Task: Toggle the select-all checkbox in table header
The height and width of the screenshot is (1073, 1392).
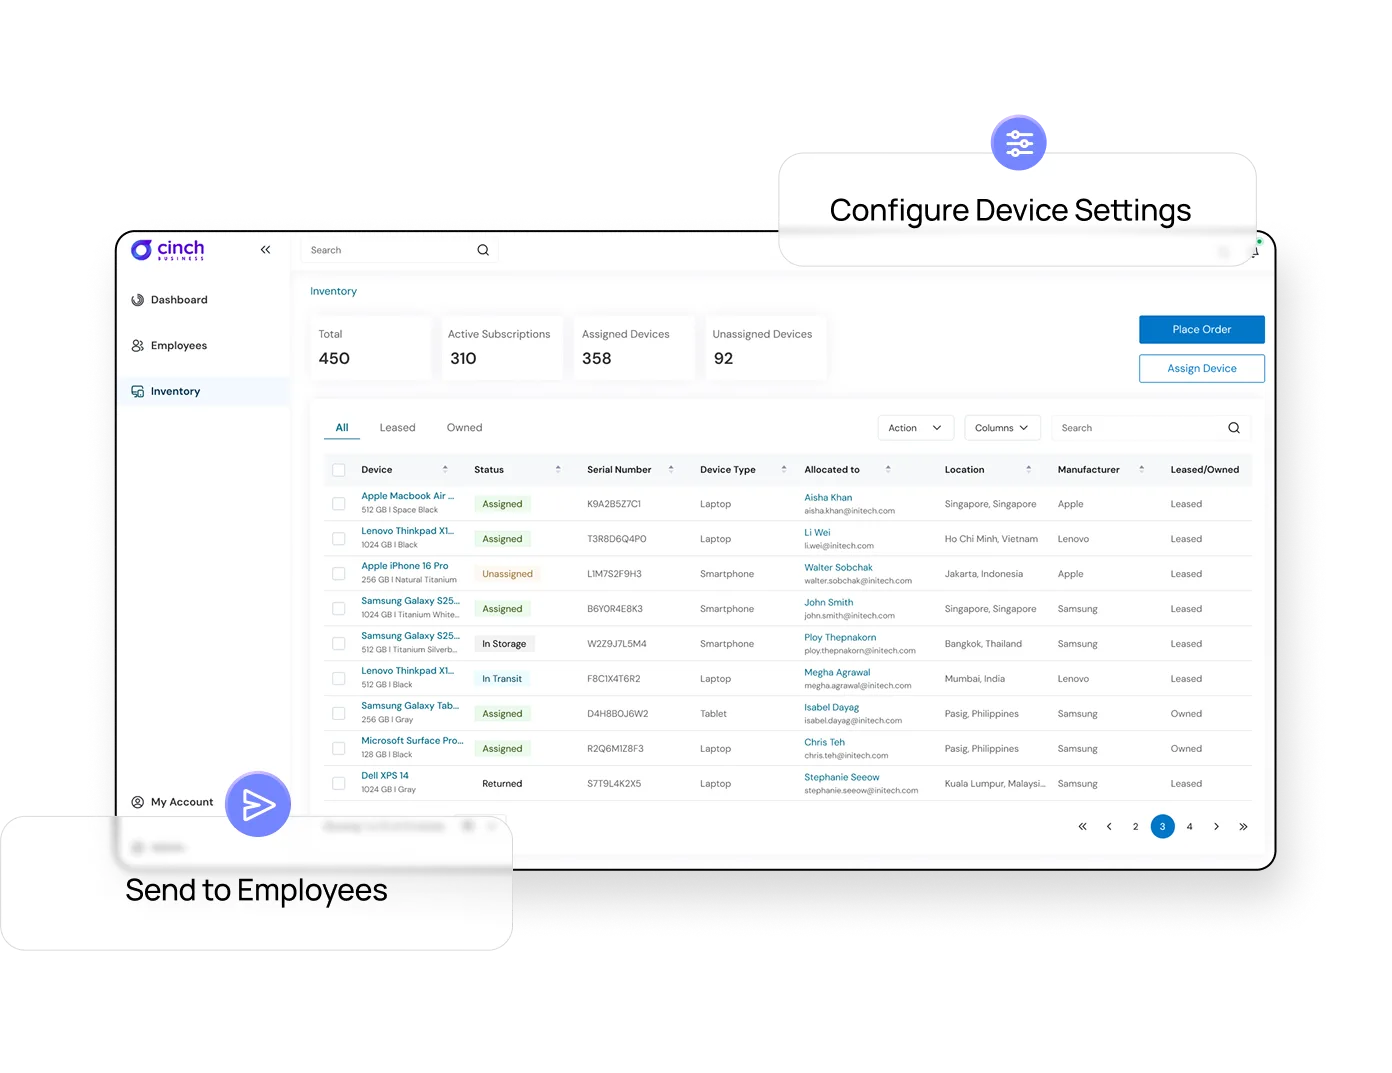Action: [x=339, y=470]
